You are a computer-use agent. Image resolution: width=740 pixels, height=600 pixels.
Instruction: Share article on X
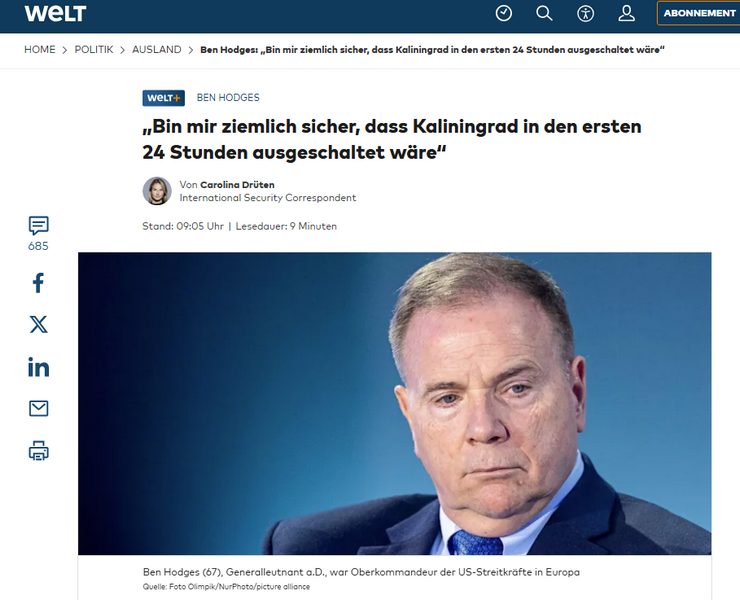(38, 324)
